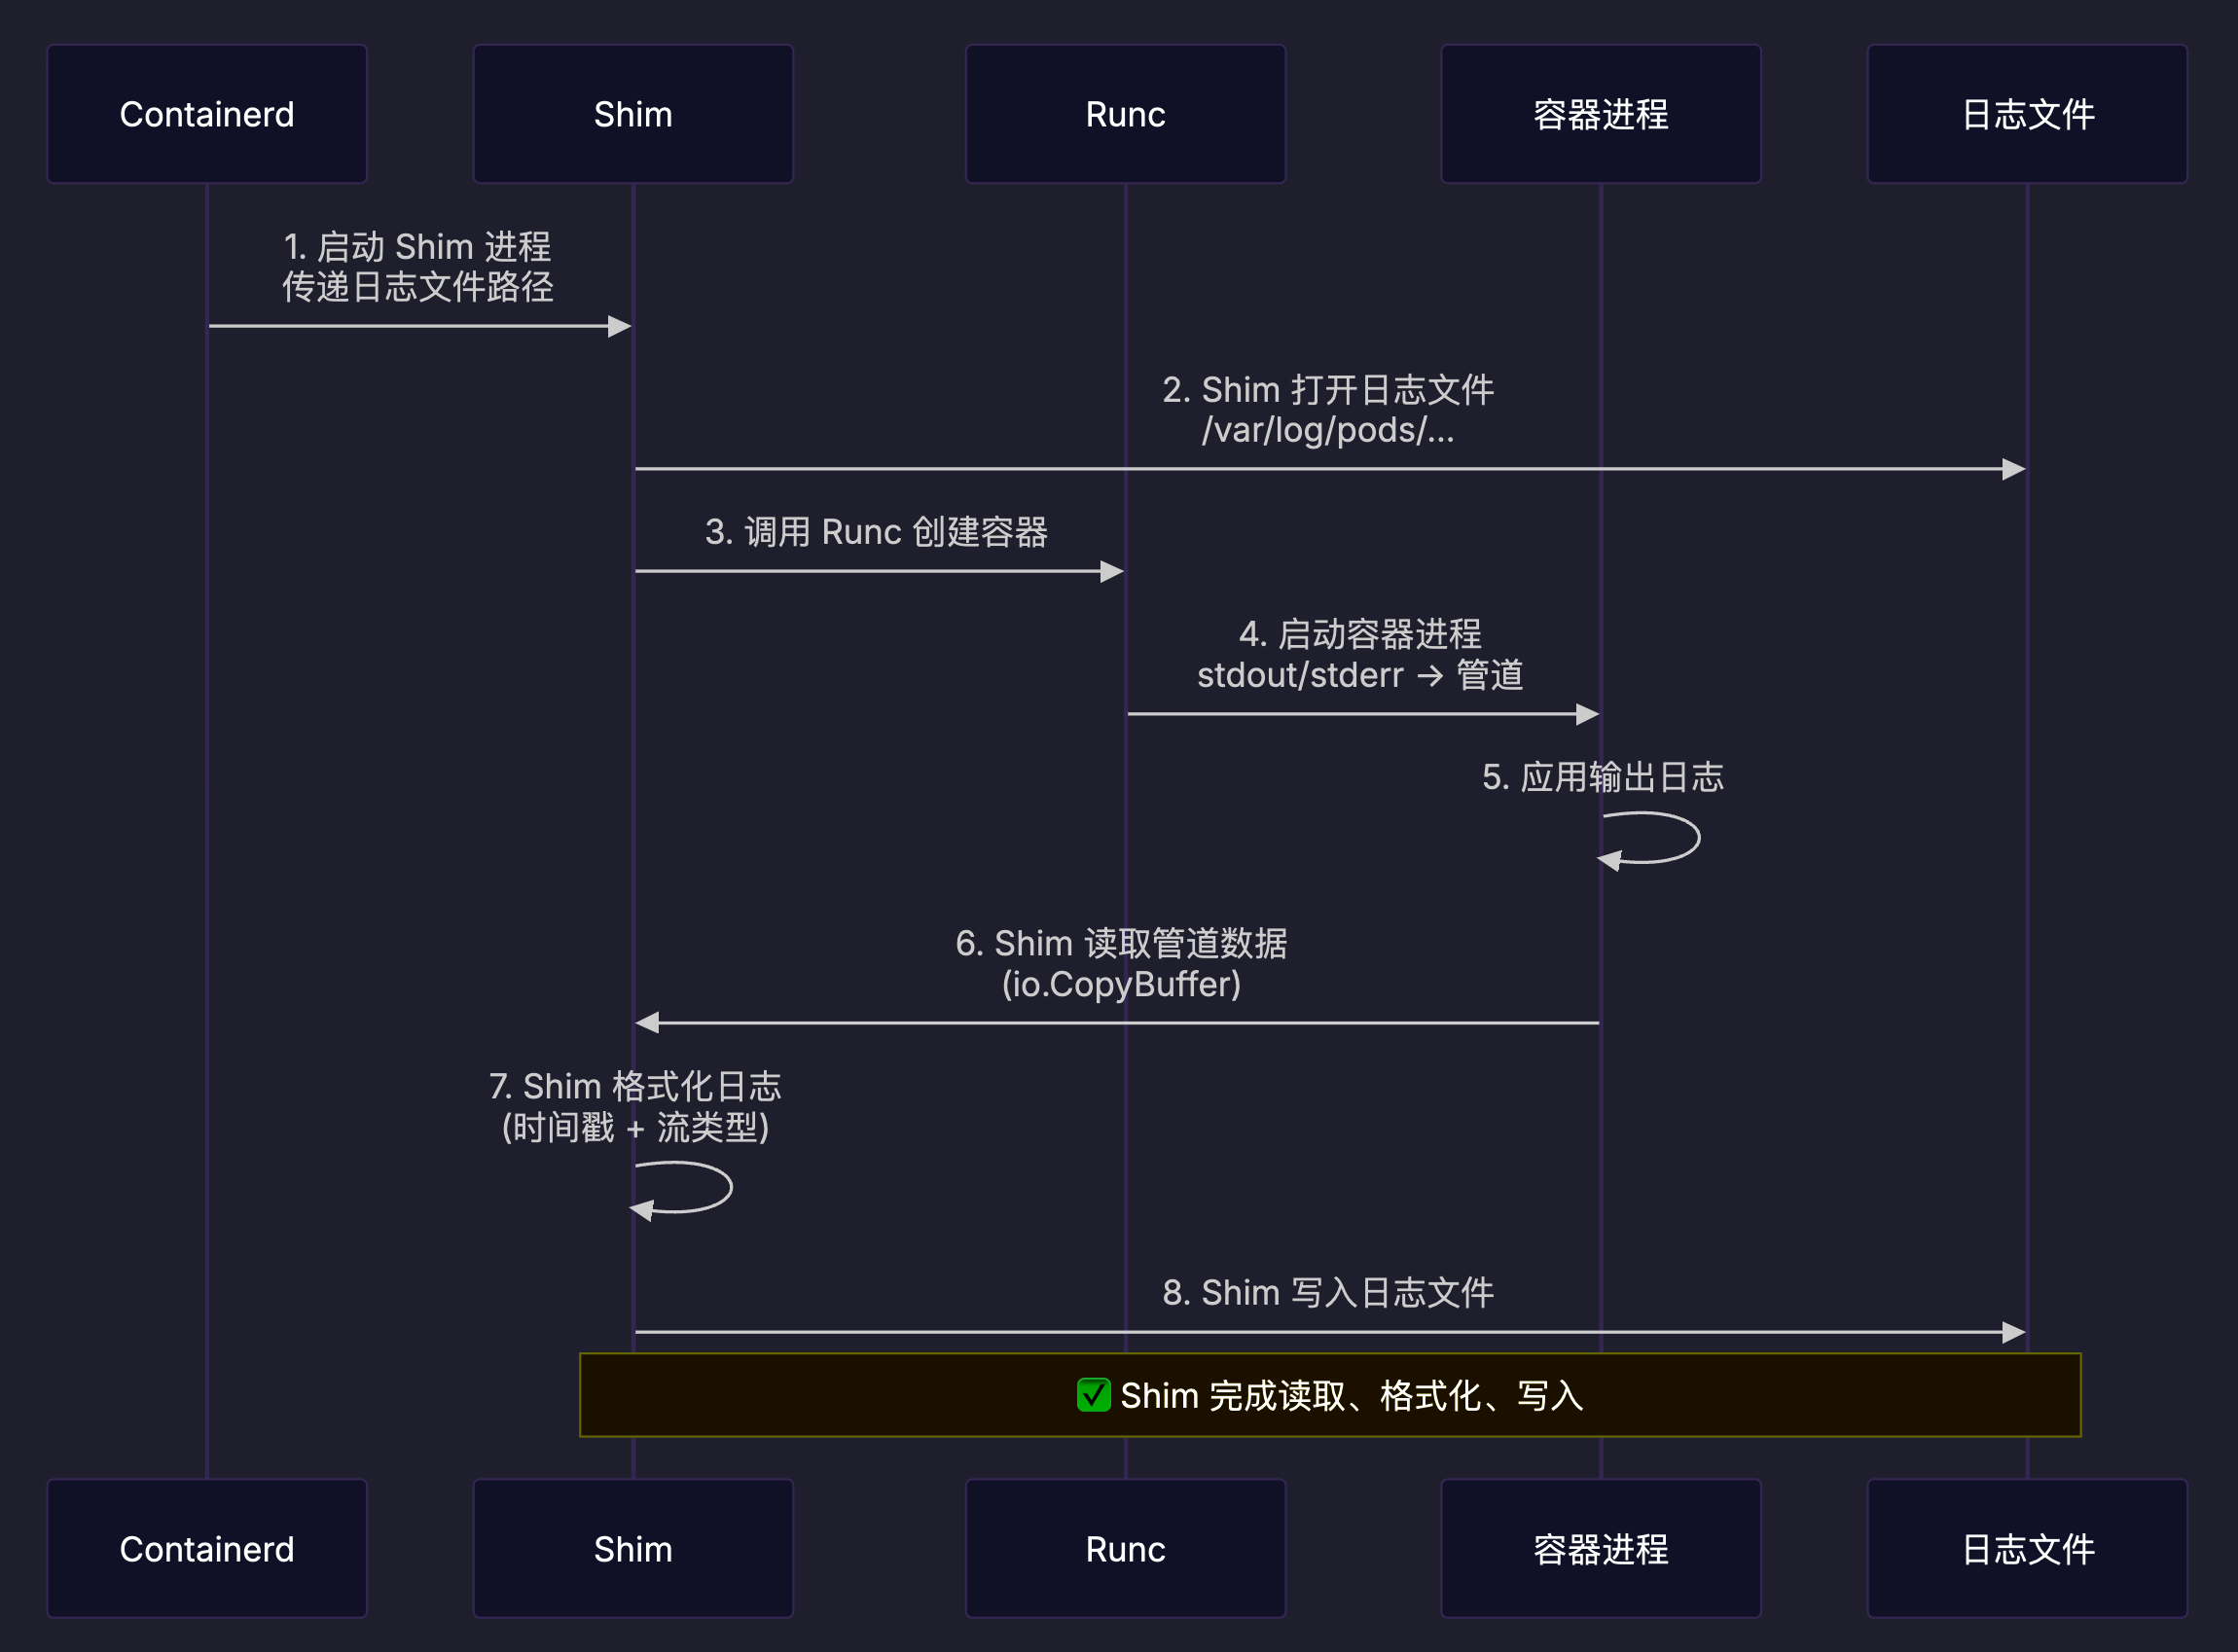
Task: Click the '1. 启动 Shim 进程' message label
Action: click(x=417, y=246)
